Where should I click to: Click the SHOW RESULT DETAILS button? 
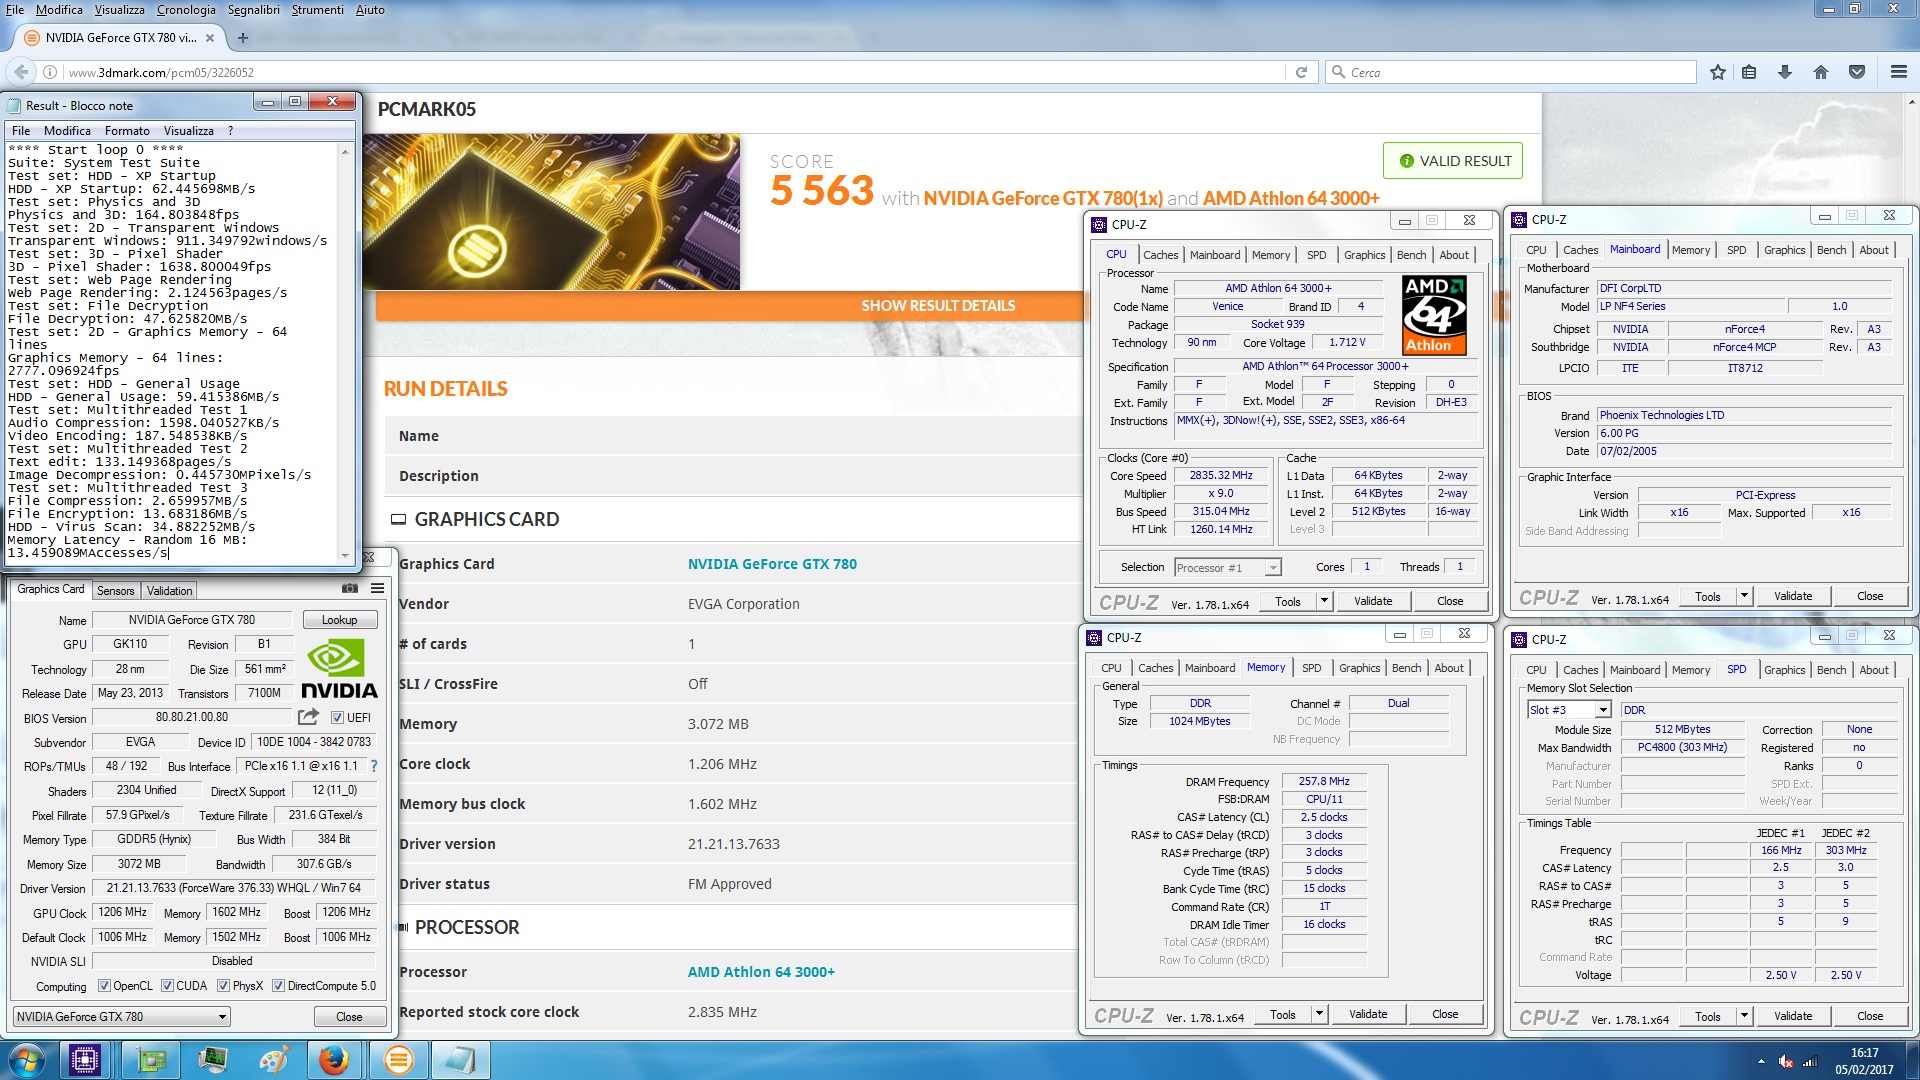pyautogui.click(x=938, y=306)
